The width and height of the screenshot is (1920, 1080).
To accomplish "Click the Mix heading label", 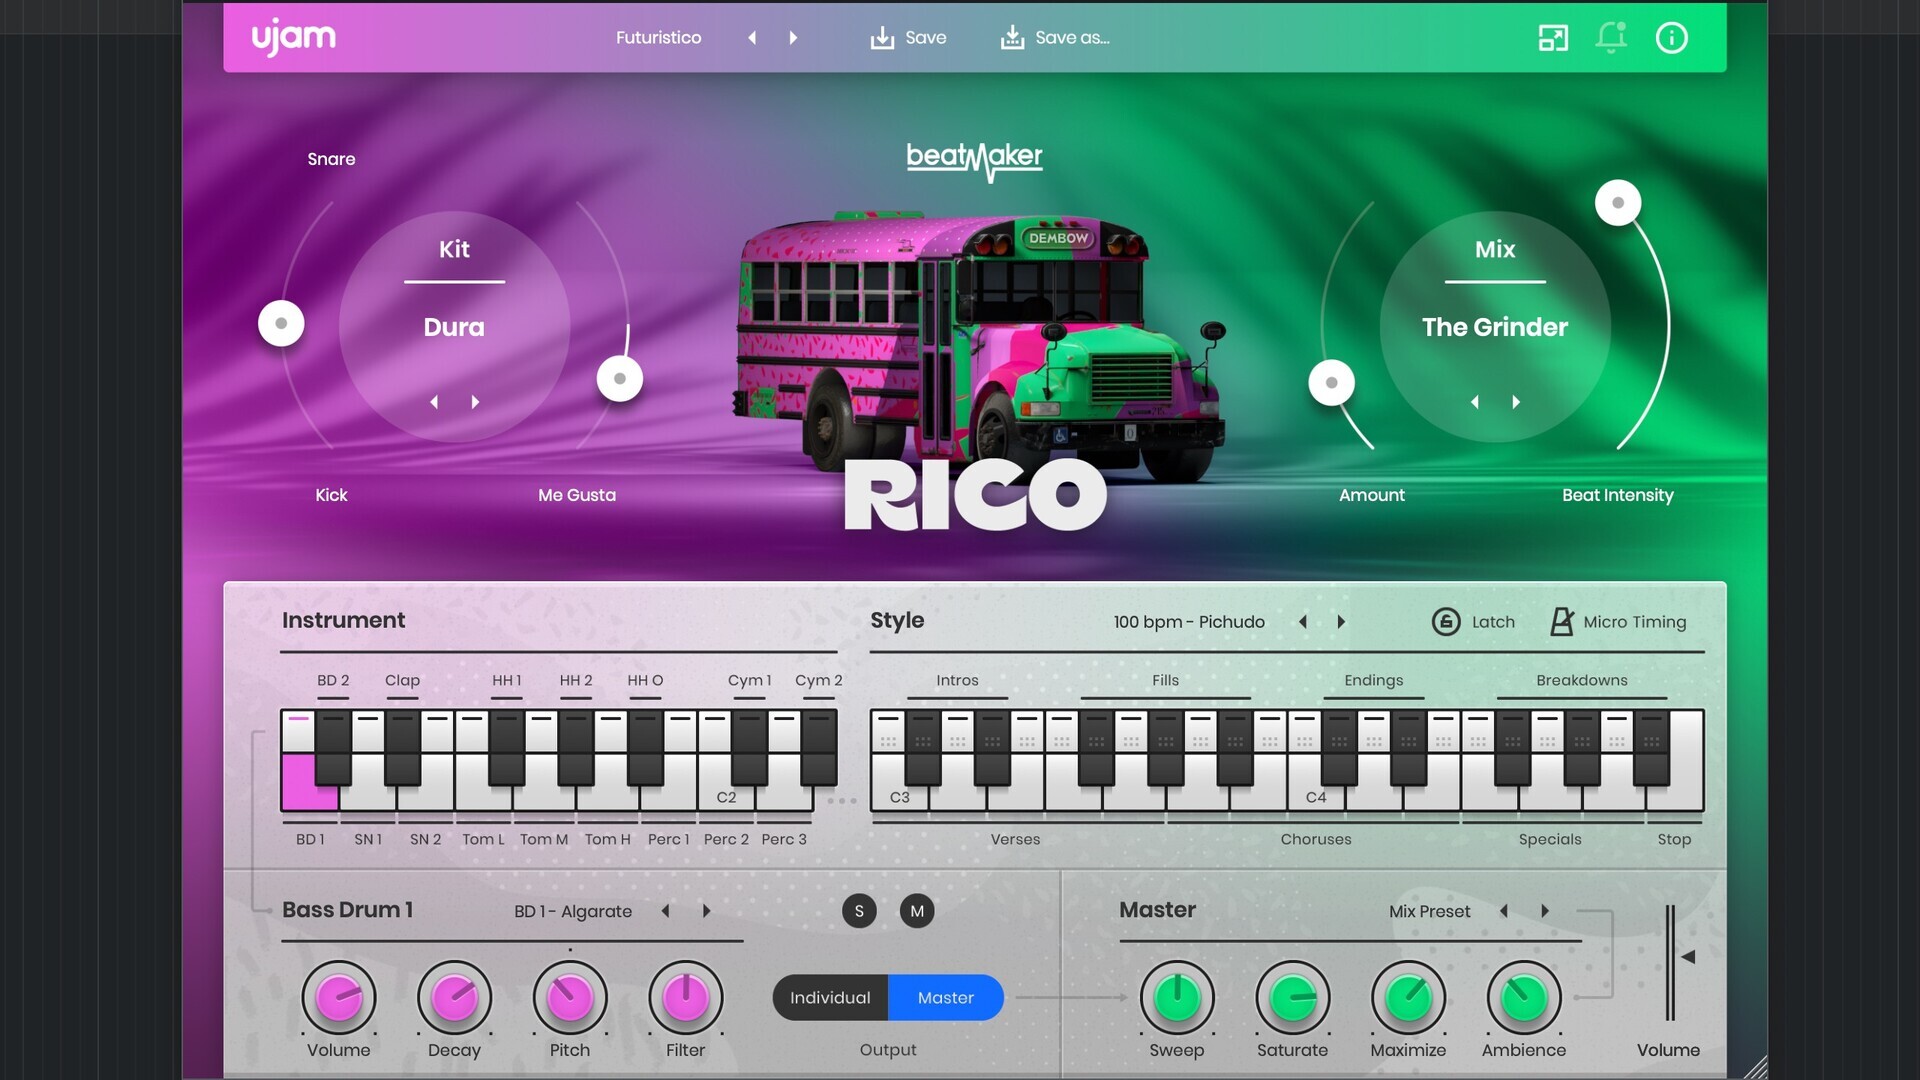I will [1495, 249].
